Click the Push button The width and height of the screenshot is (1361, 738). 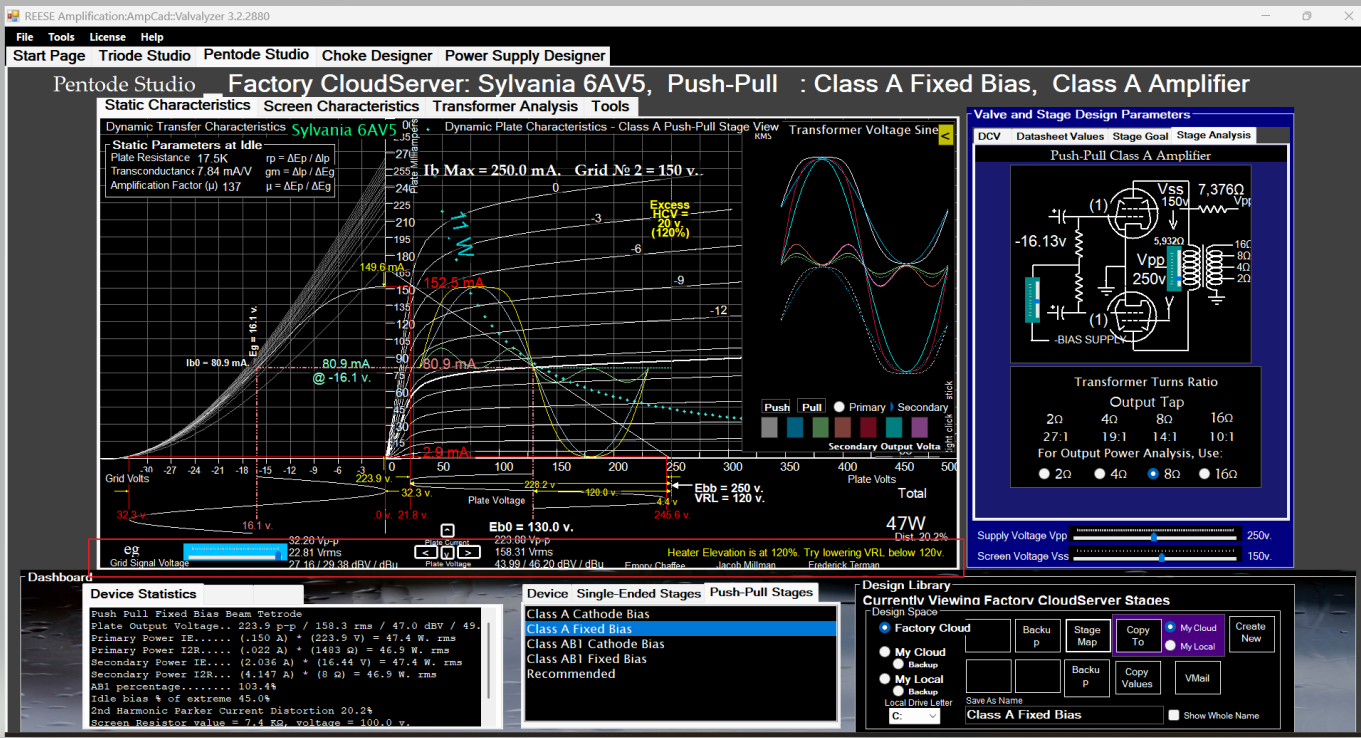[777, 407]
